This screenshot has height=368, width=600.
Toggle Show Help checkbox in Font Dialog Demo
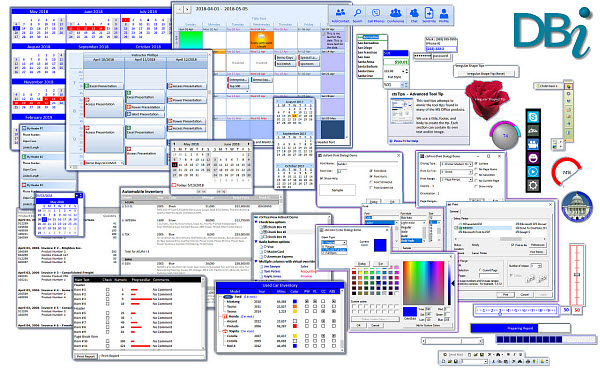pos(322,179)
